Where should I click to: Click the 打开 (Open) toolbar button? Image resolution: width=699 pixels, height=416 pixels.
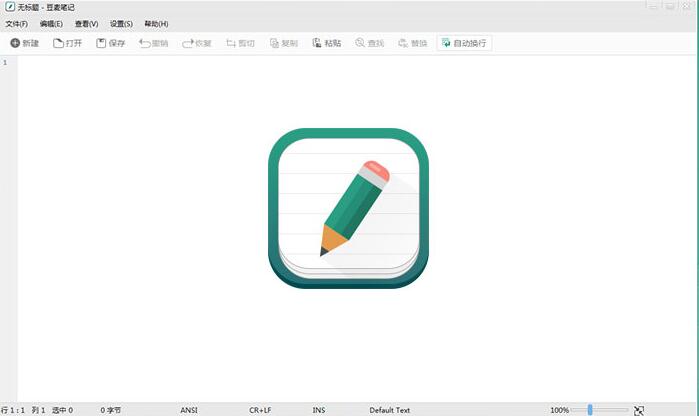67,43
